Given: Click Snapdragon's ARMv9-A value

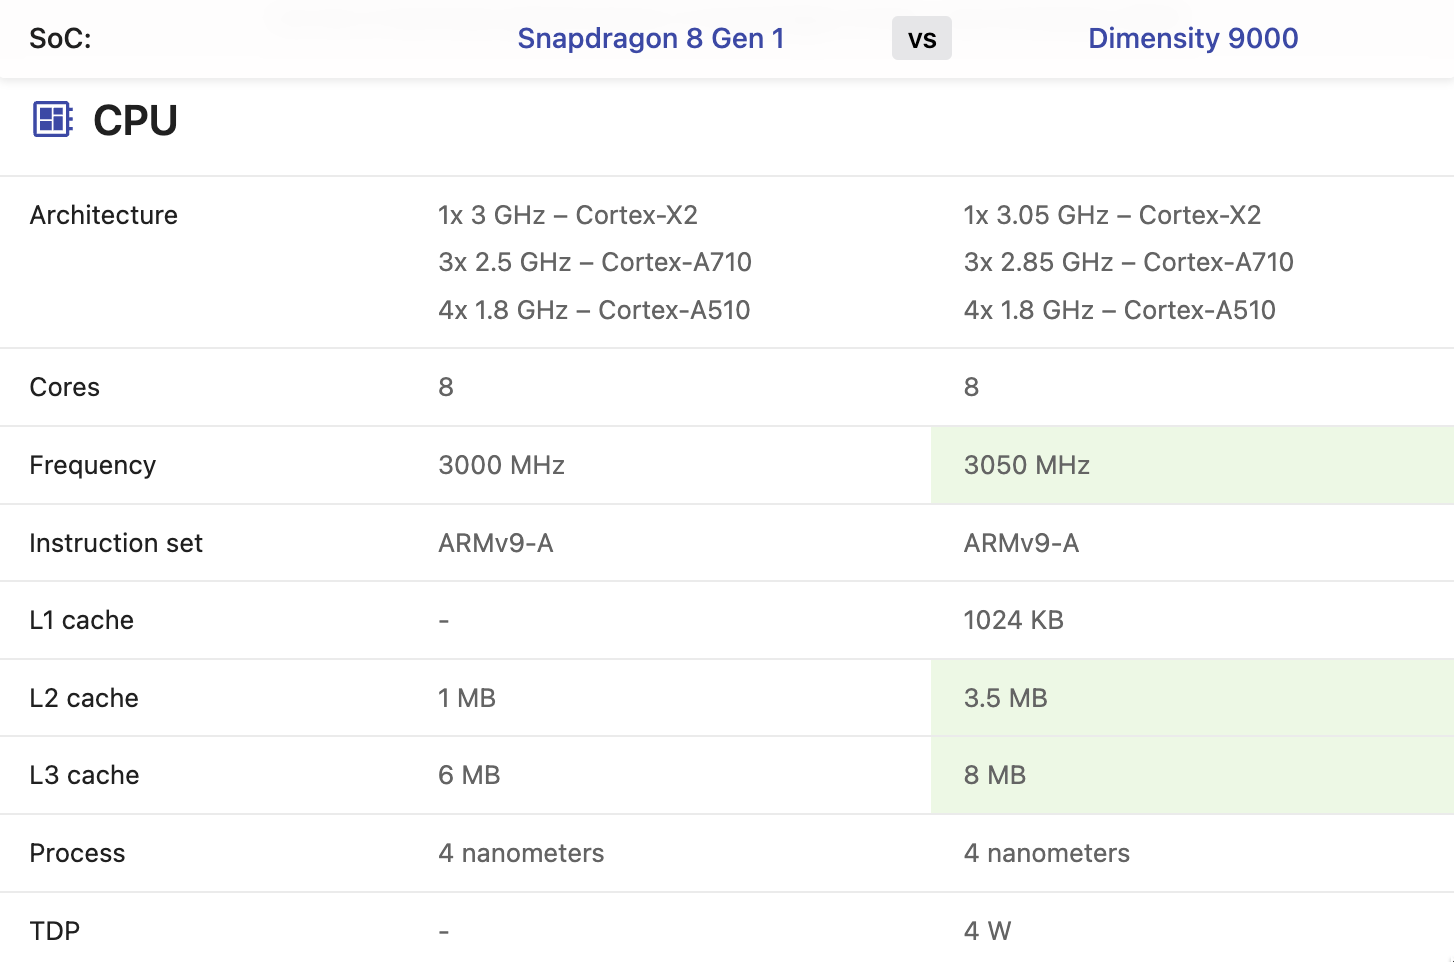Looking at the screenshot, I should [496, 543].
